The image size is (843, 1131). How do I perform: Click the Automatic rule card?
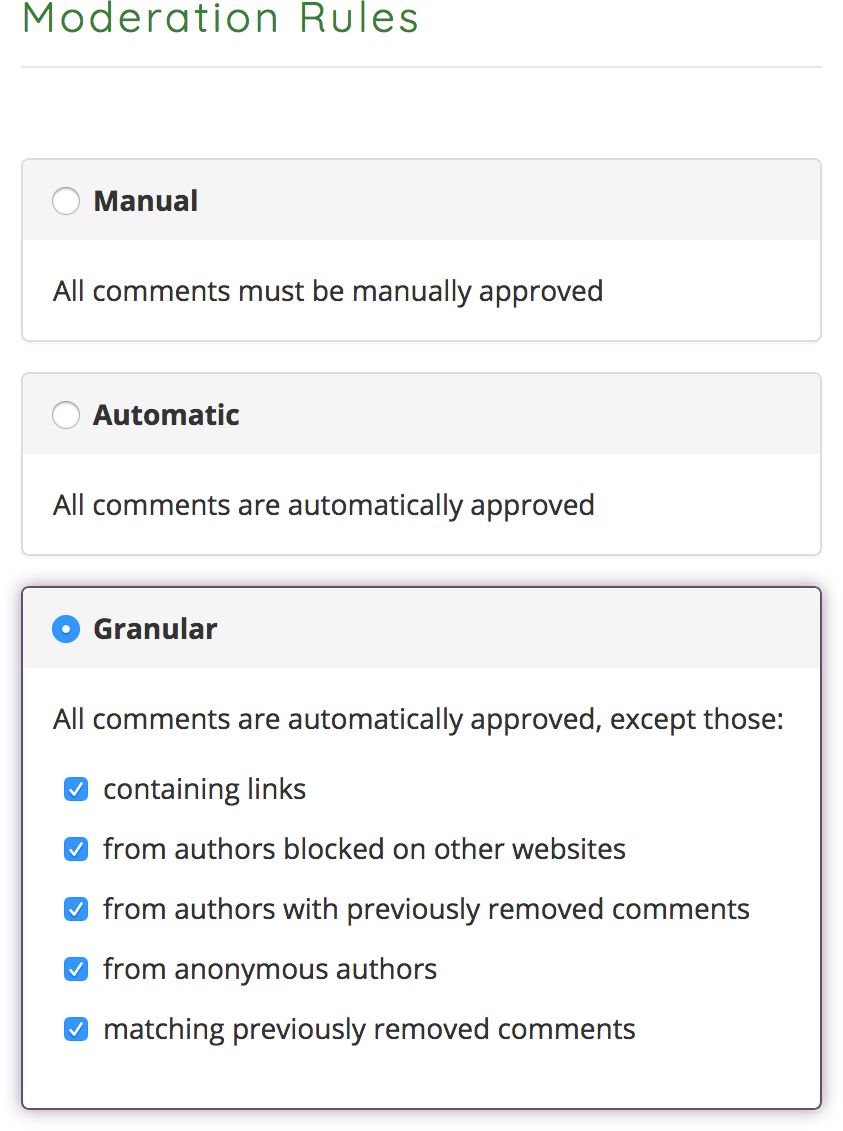pos(420,462)
